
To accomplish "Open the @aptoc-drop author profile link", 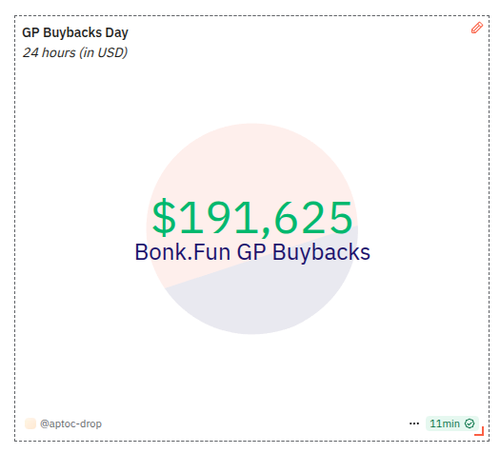I will [x=71, y=424].
